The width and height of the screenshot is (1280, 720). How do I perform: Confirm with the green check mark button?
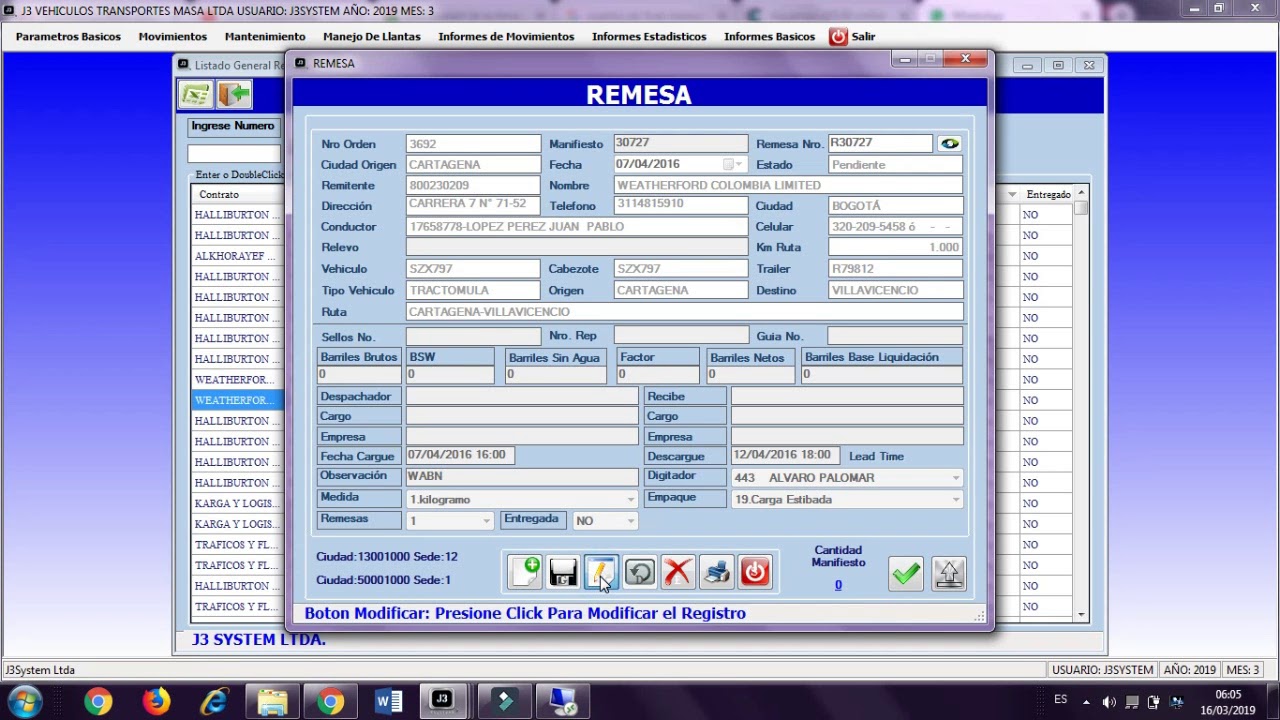[x=906, y=573]
